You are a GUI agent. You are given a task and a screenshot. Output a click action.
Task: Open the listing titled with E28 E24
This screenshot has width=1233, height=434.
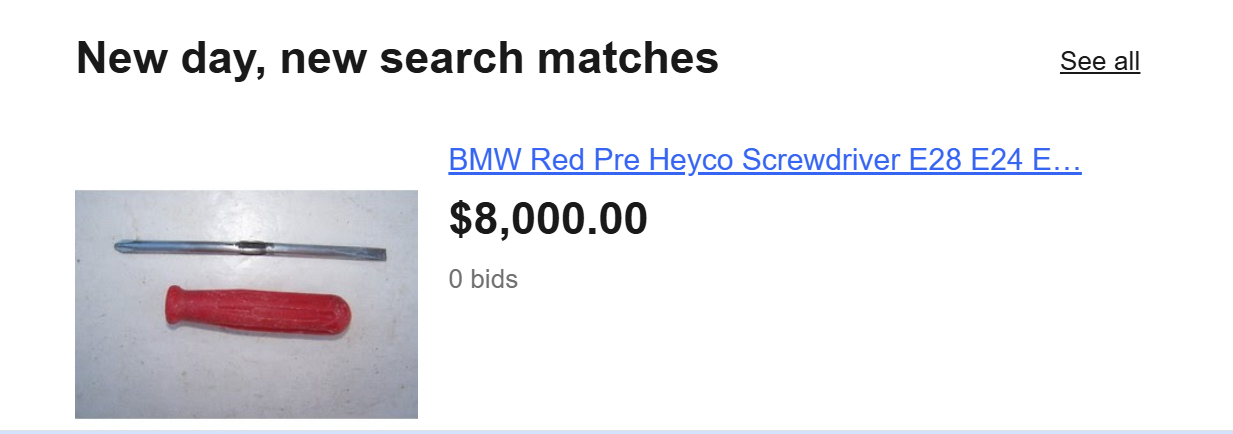[x=764, y=160]
